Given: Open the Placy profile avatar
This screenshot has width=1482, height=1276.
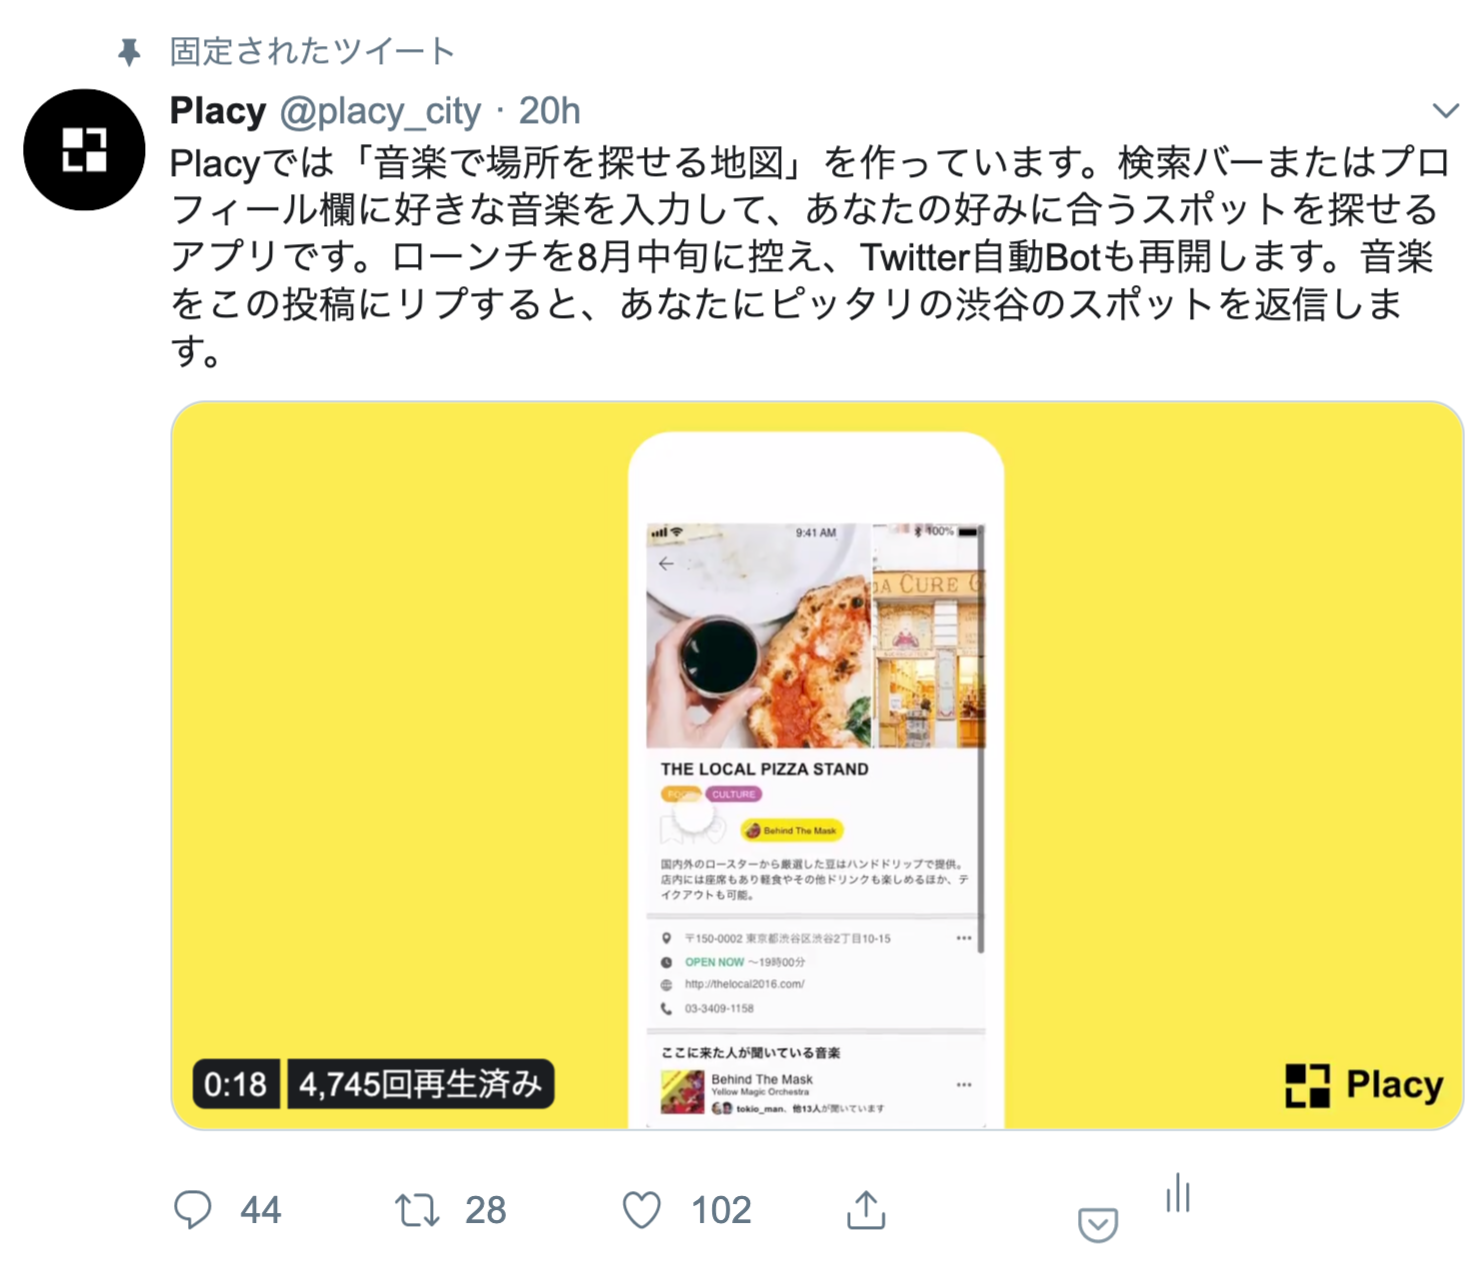Looking at the screenshot, I should coord(84,149).
